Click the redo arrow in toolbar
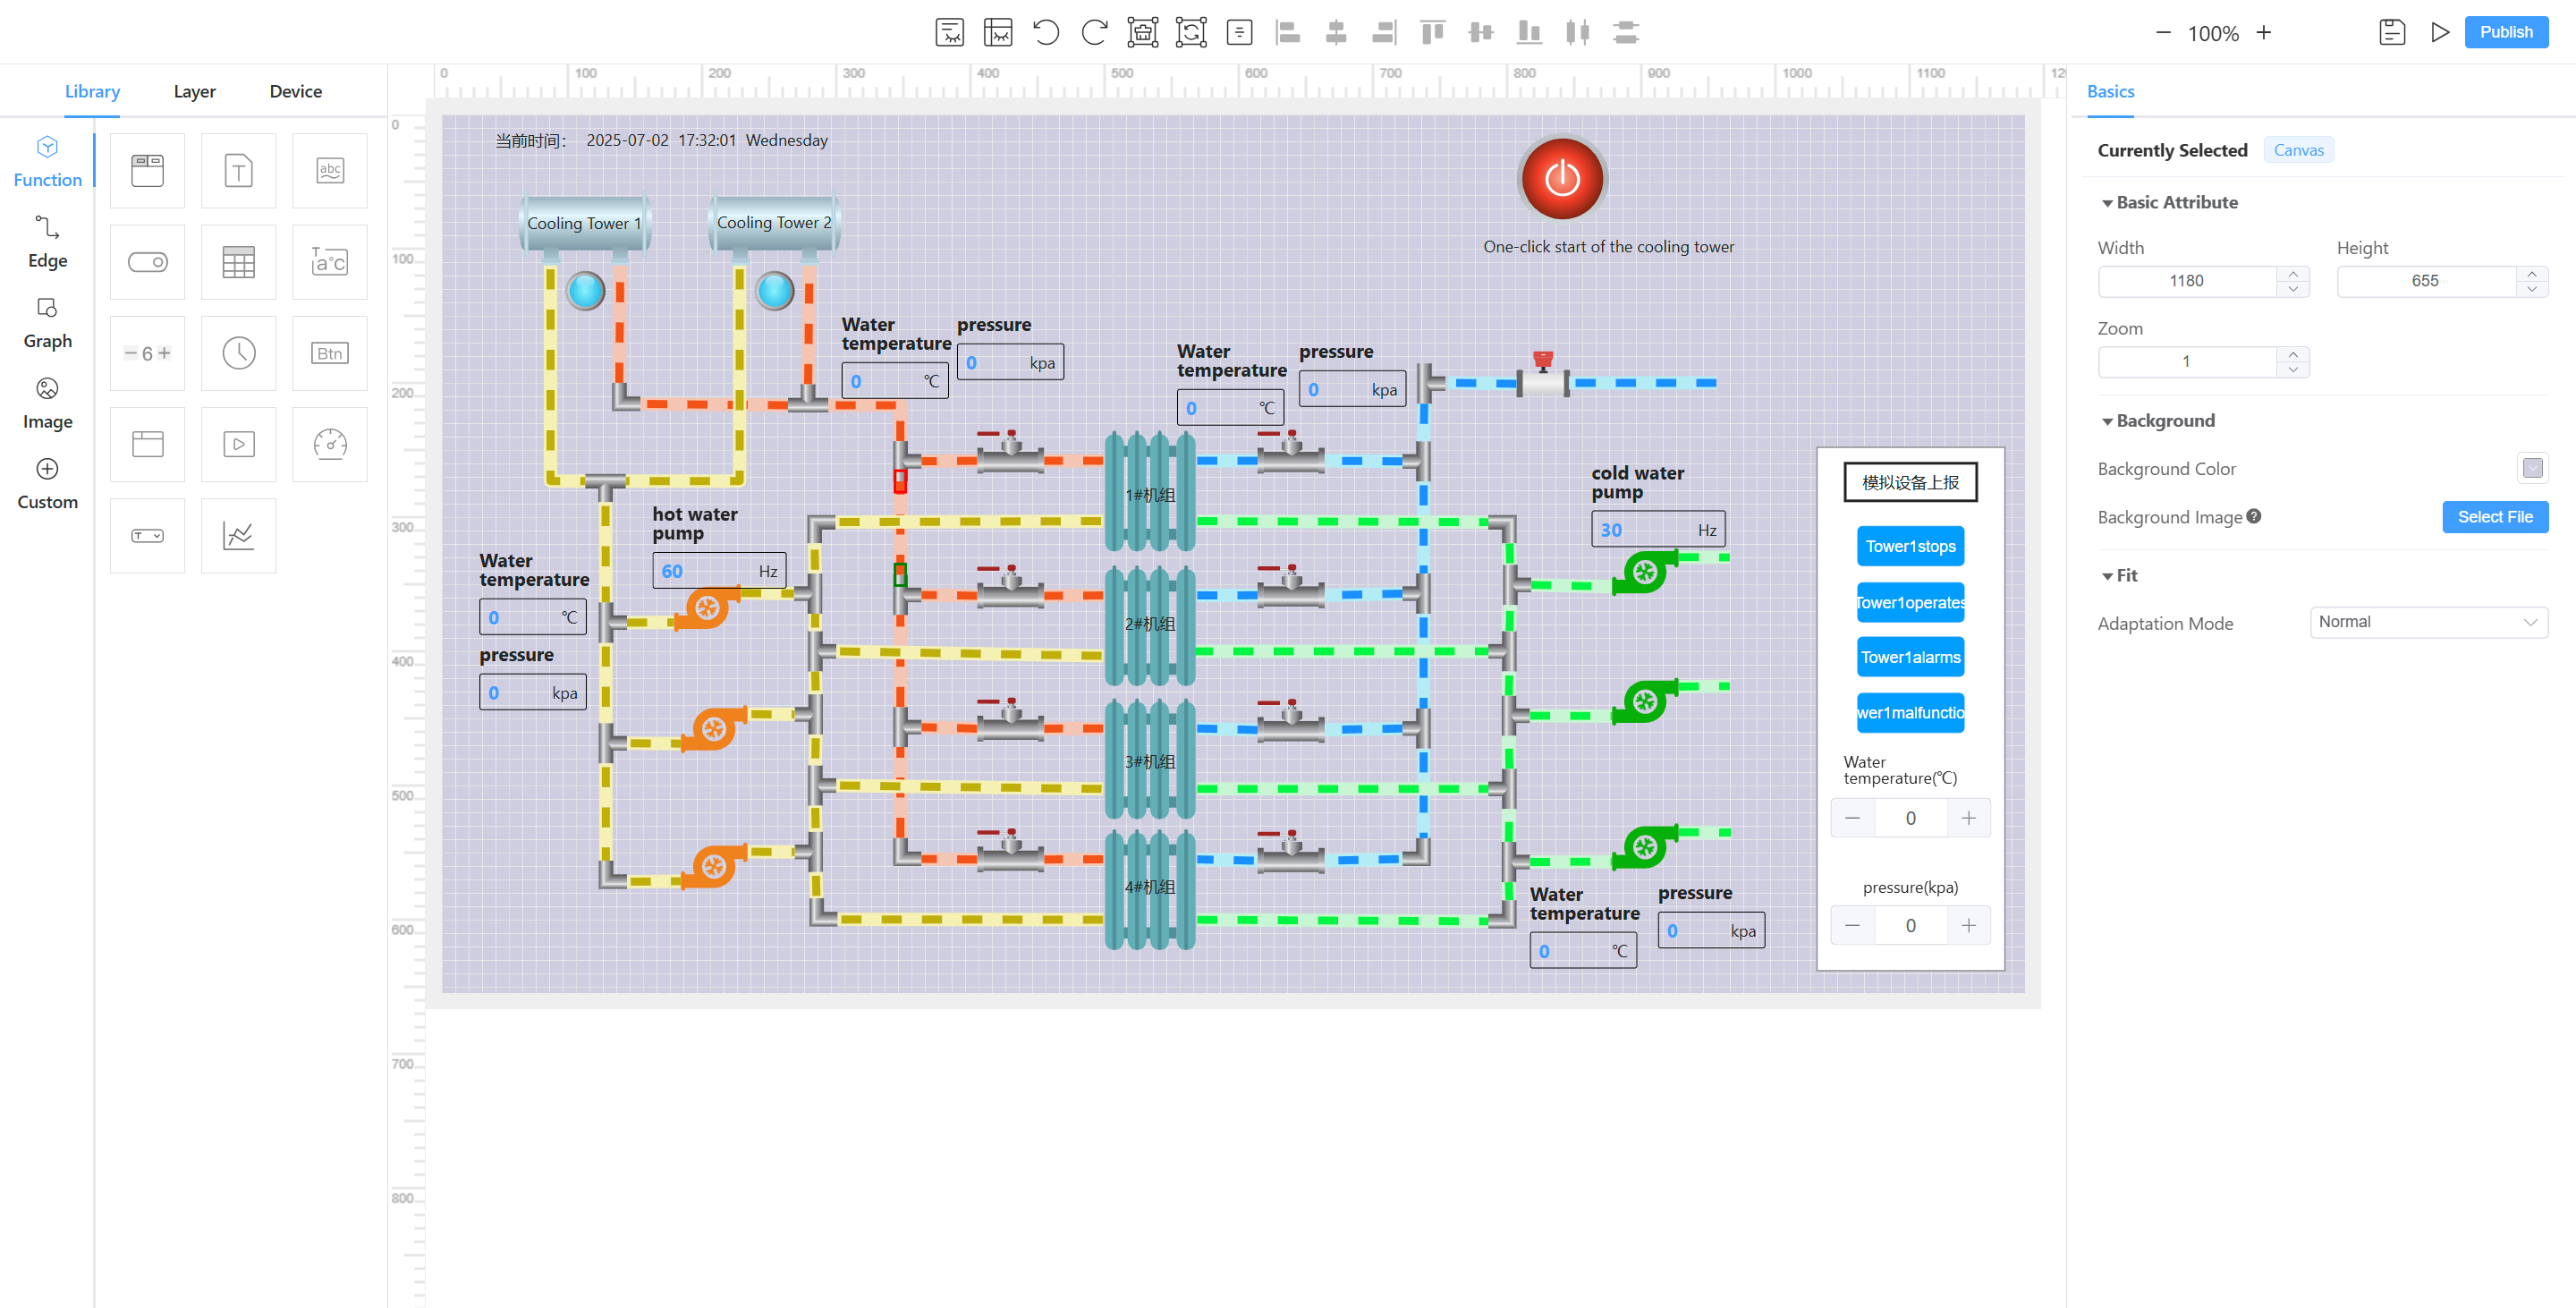This screenshot has width=2576, height=1308. coord(1094,32)
